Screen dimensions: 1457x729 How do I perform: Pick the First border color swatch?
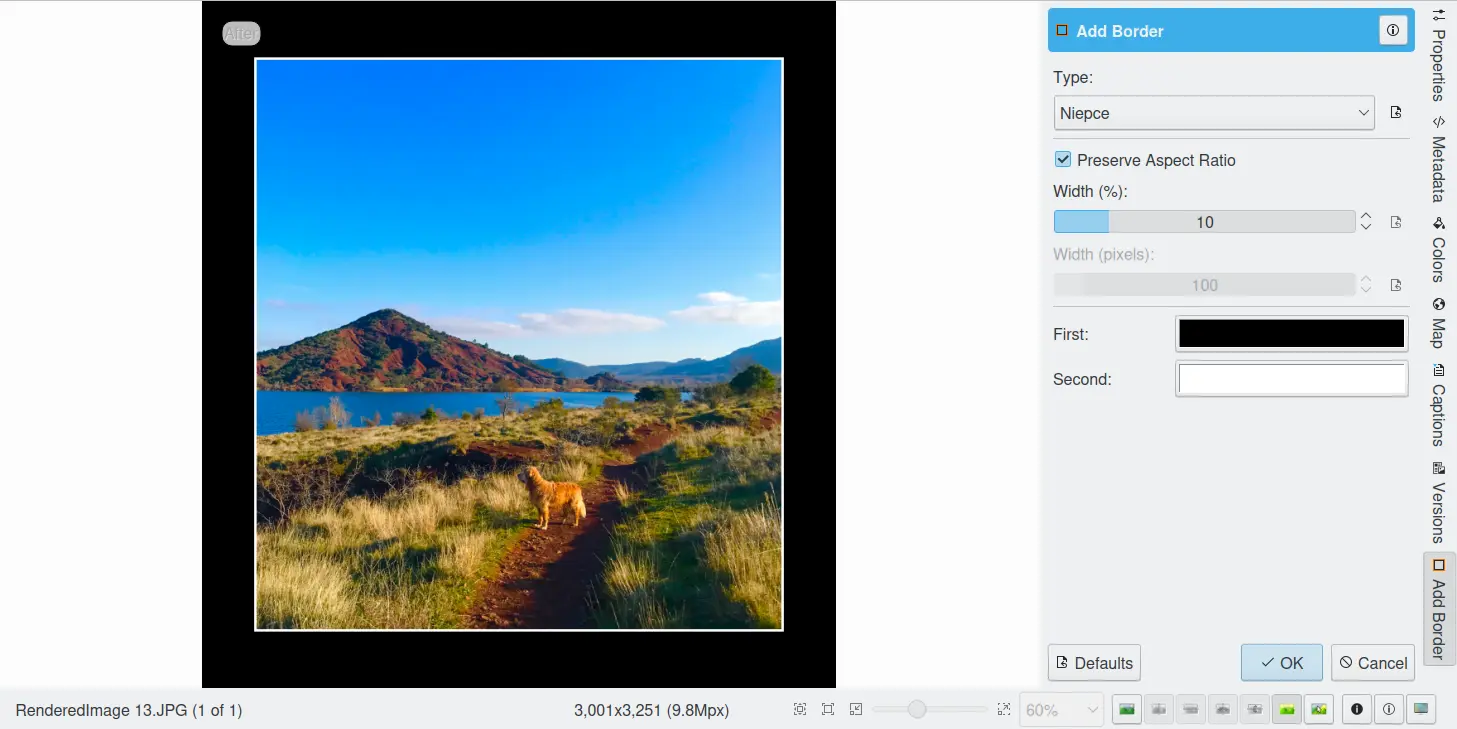(x=1291, y=334)
